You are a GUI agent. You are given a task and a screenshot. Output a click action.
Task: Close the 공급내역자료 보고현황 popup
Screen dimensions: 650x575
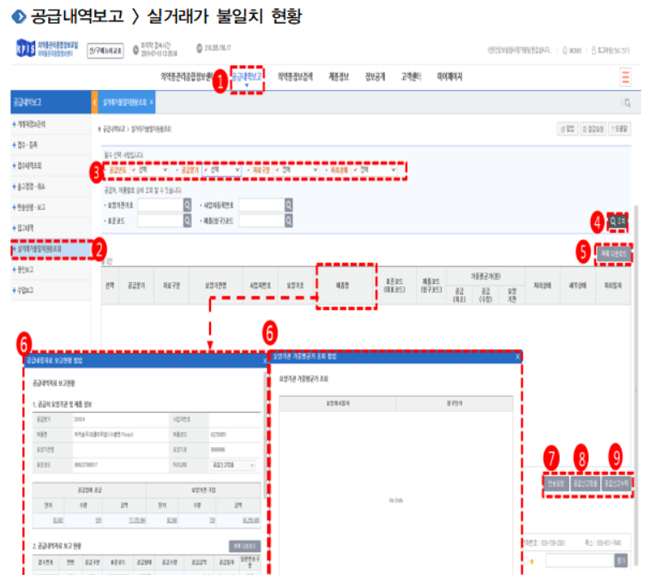[x=264, y=361]
